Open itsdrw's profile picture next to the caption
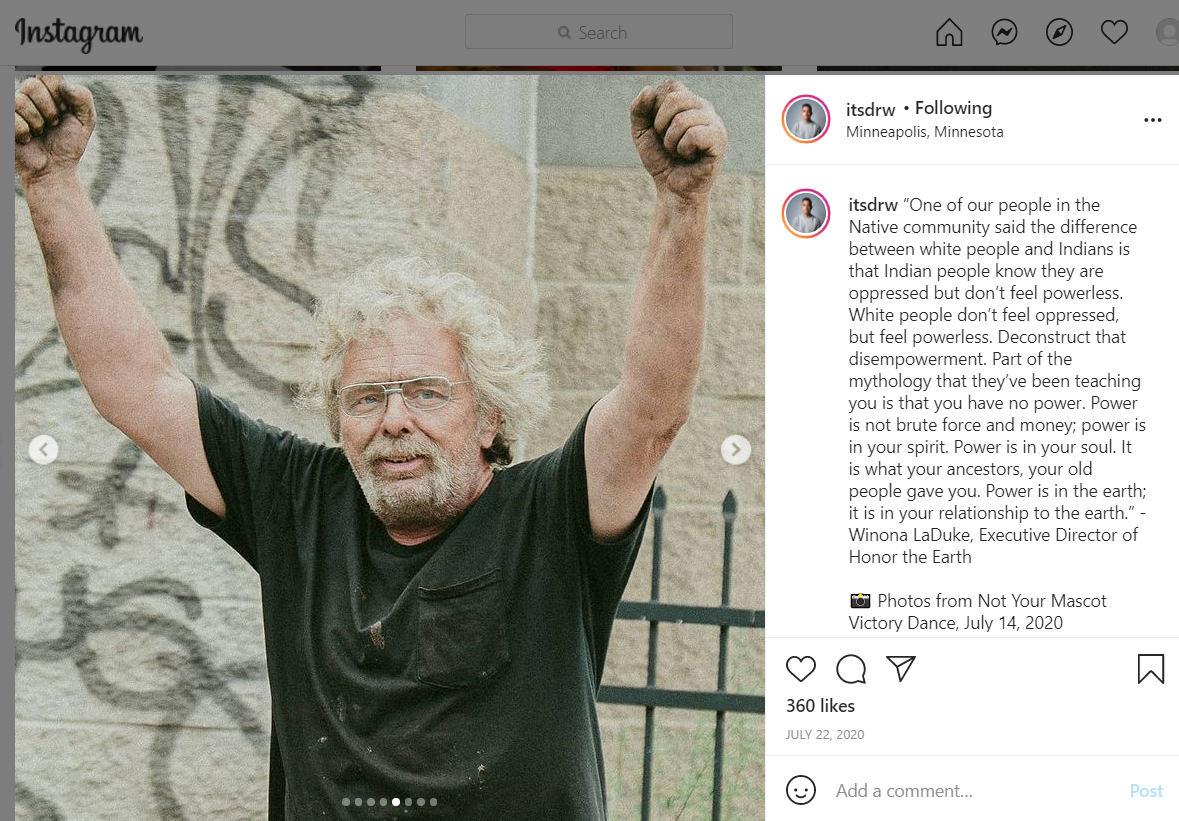Viewport: 1179px width, 821px height. (x=806, y=214)
